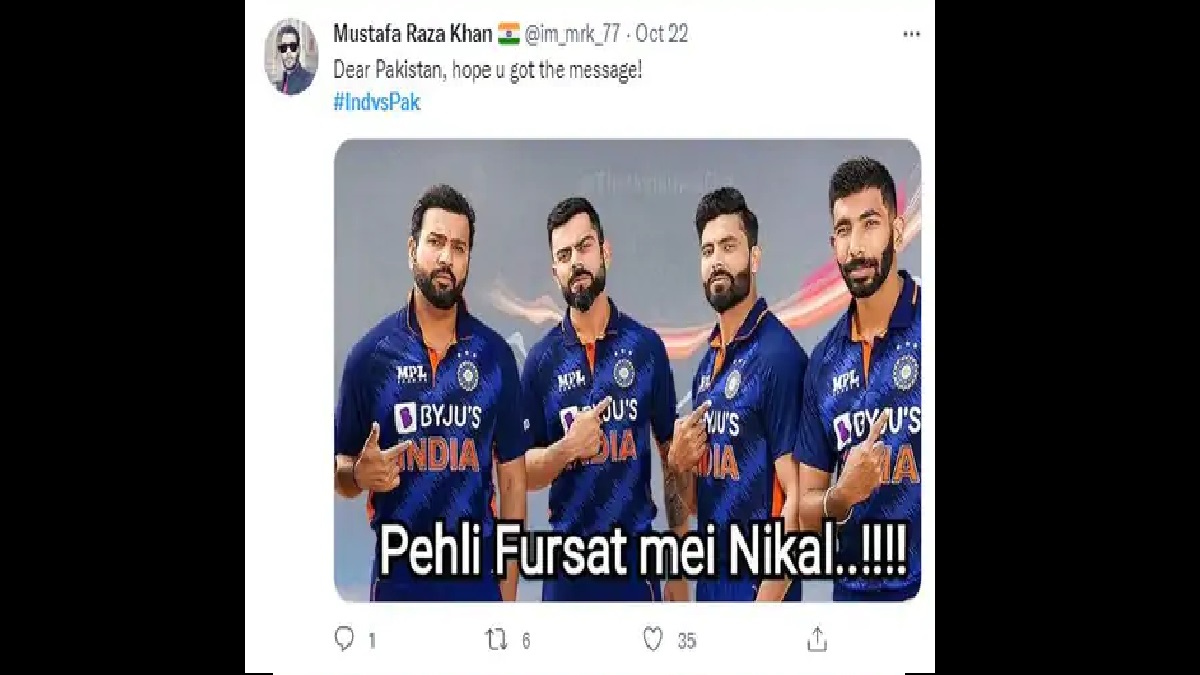
Task: Click the tweet text 'Dear Pakistan, hope u got the message!'
Action: 487,72
